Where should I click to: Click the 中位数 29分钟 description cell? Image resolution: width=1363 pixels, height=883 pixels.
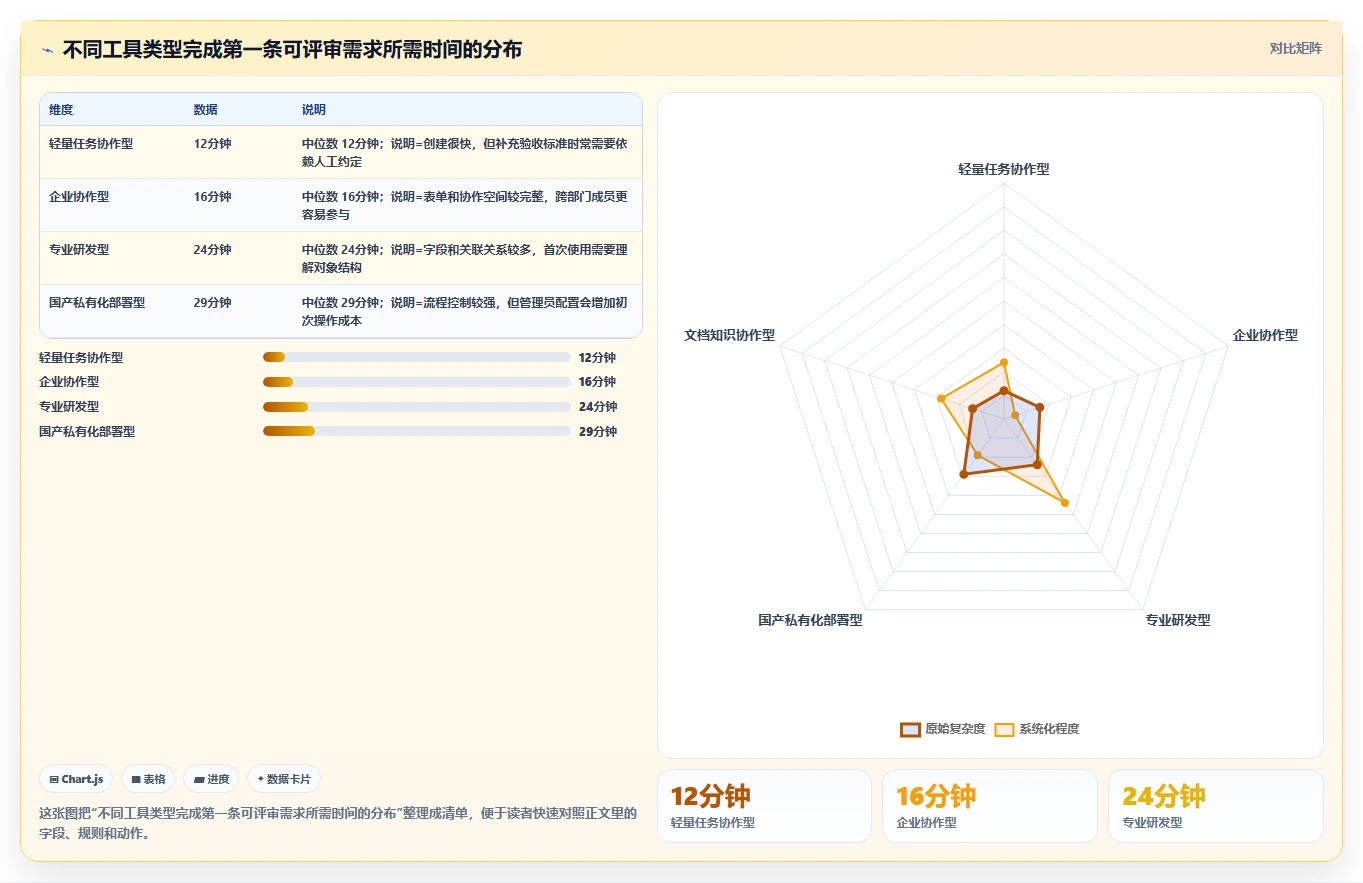[x=465, y=312]
